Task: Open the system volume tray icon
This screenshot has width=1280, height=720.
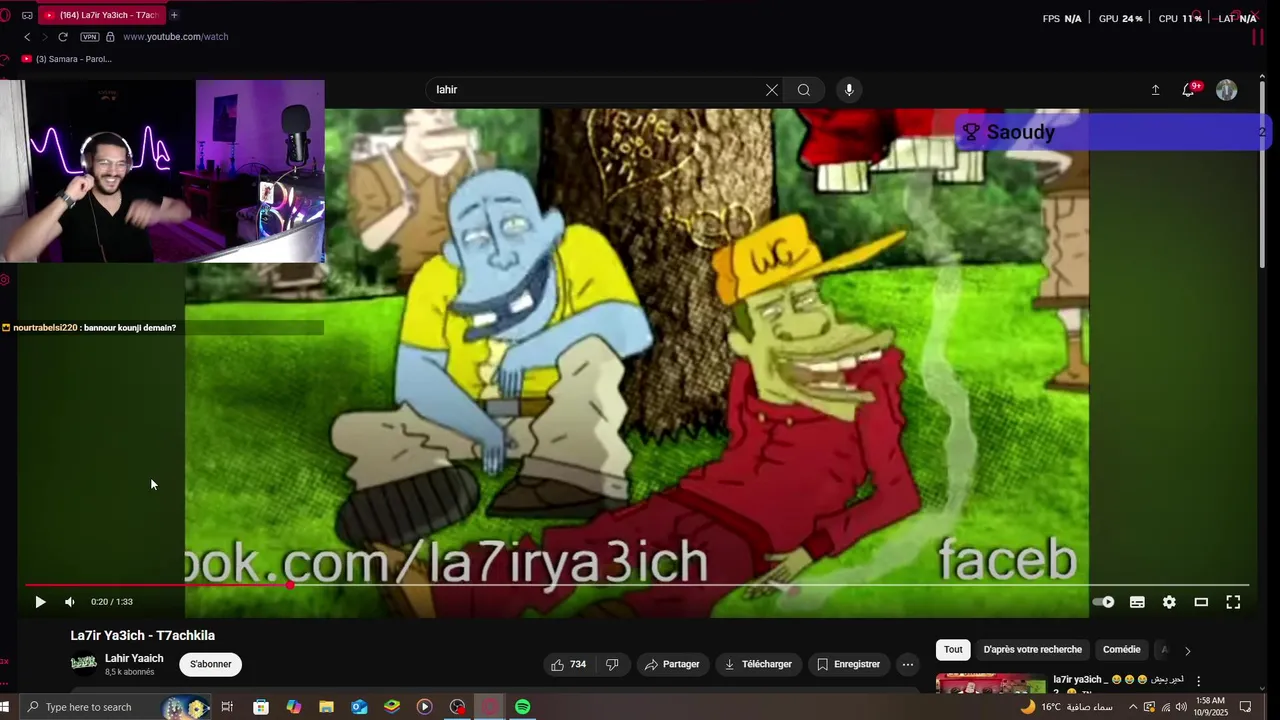Action: (x=1181, y=707)
